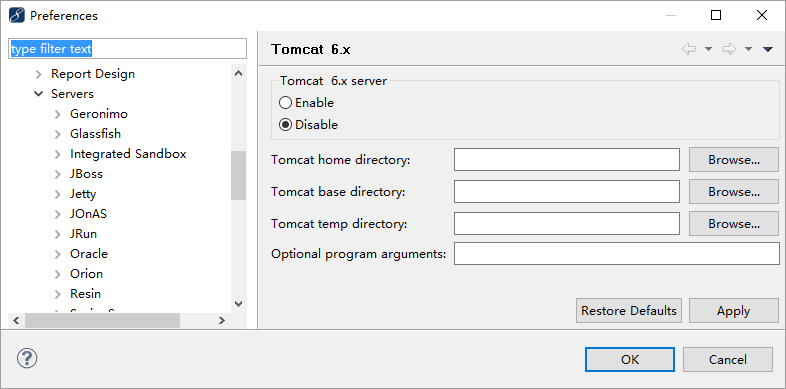Click the tree scroll down arrow
This screenshot has height=389, width=786.
point(239,303)
